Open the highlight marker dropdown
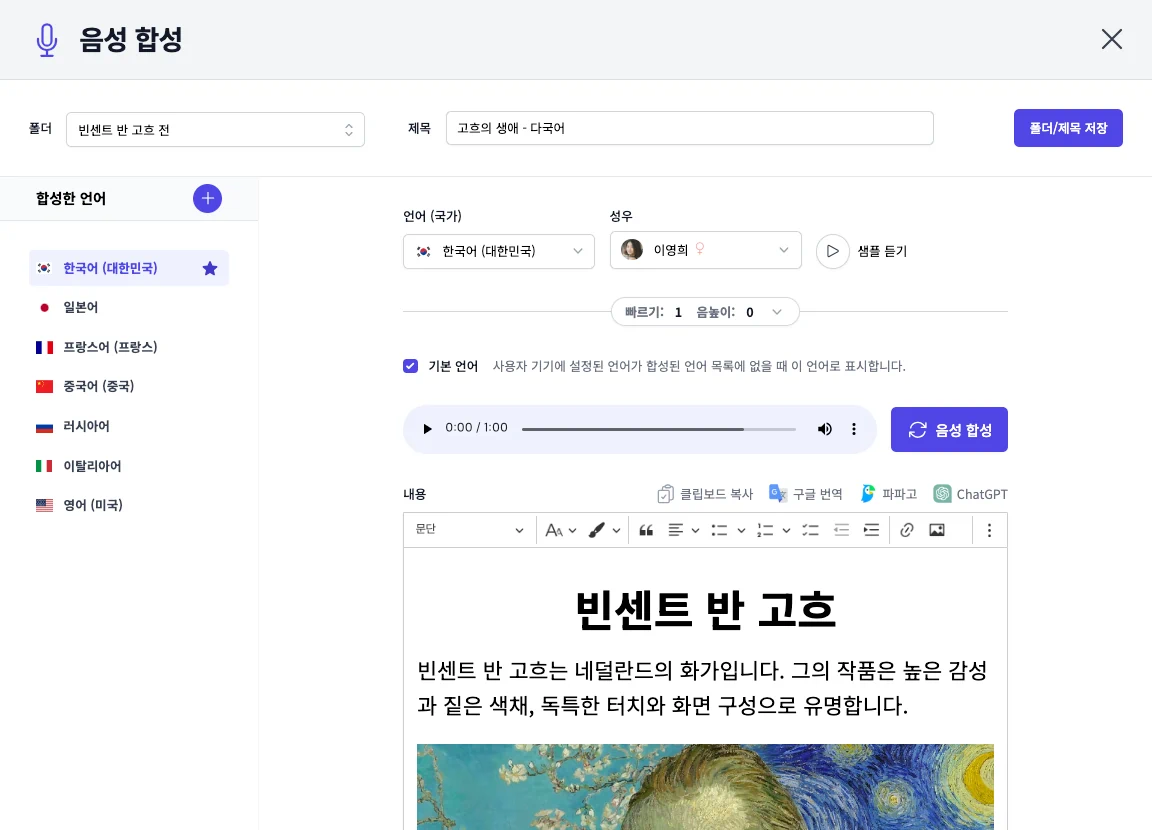 (x=604, y=530)
